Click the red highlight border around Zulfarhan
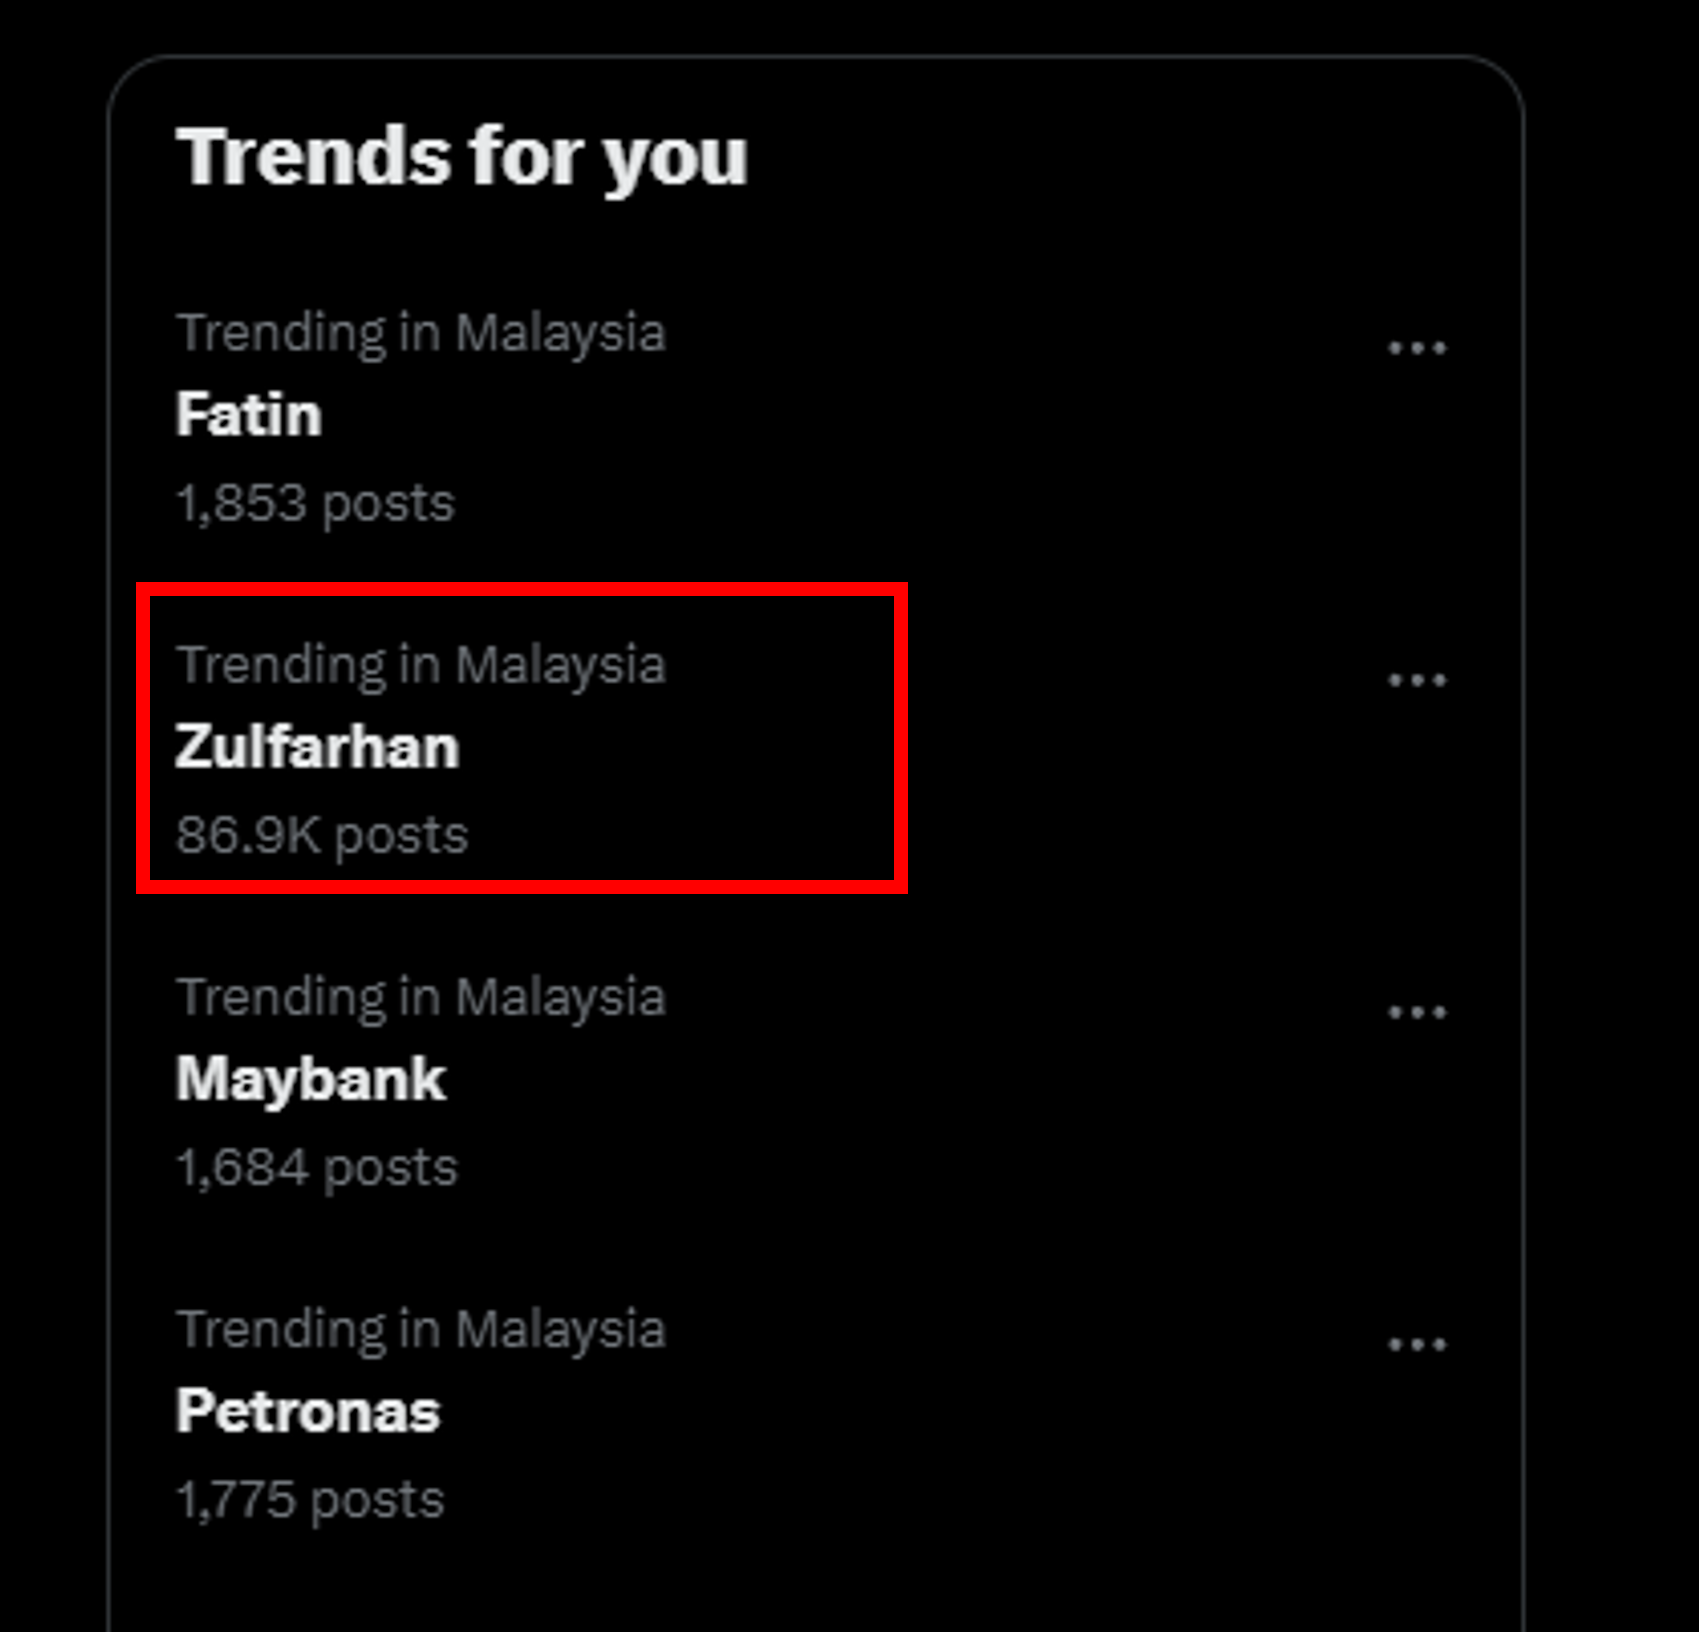 (520, 590)
